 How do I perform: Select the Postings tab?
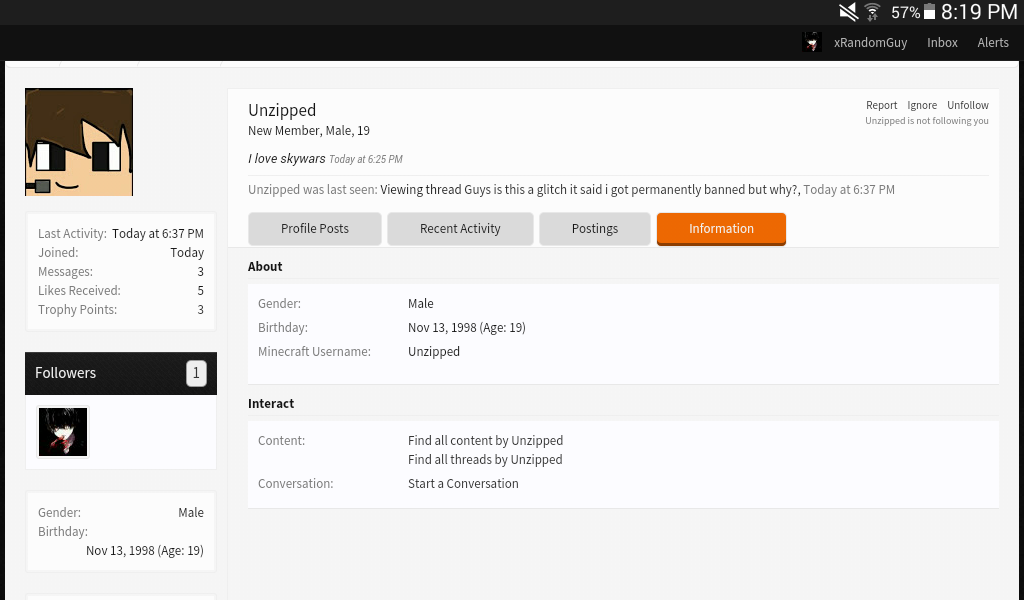[x=595, y=229]
